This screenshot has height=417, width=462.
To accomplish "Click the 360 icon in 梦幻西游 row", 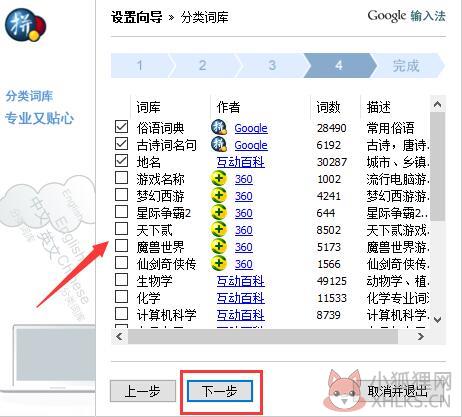I will click(x=219, y=196).
